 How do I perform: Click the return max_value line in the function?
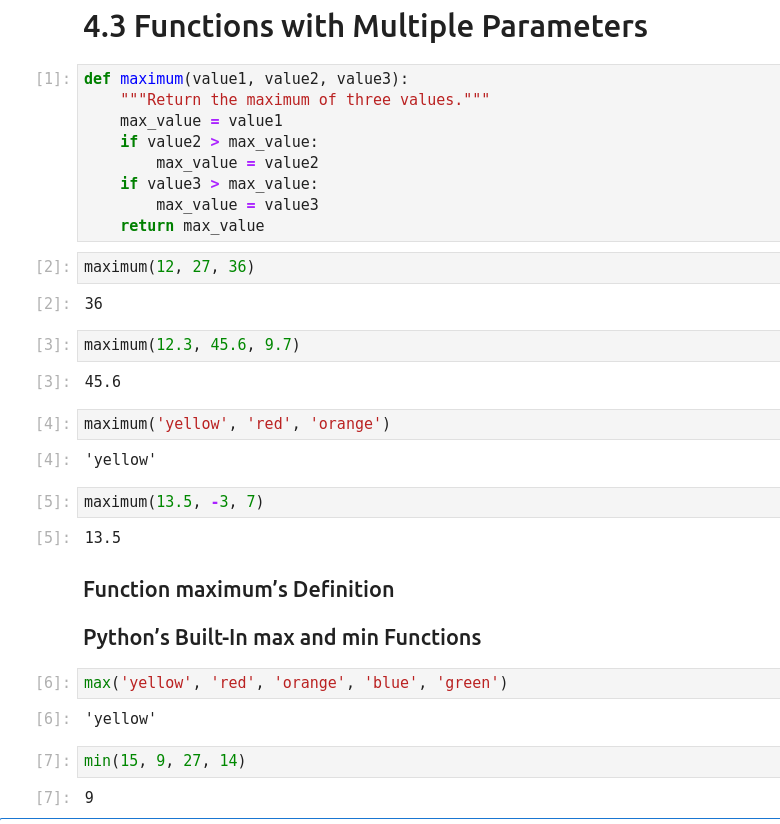192,226
